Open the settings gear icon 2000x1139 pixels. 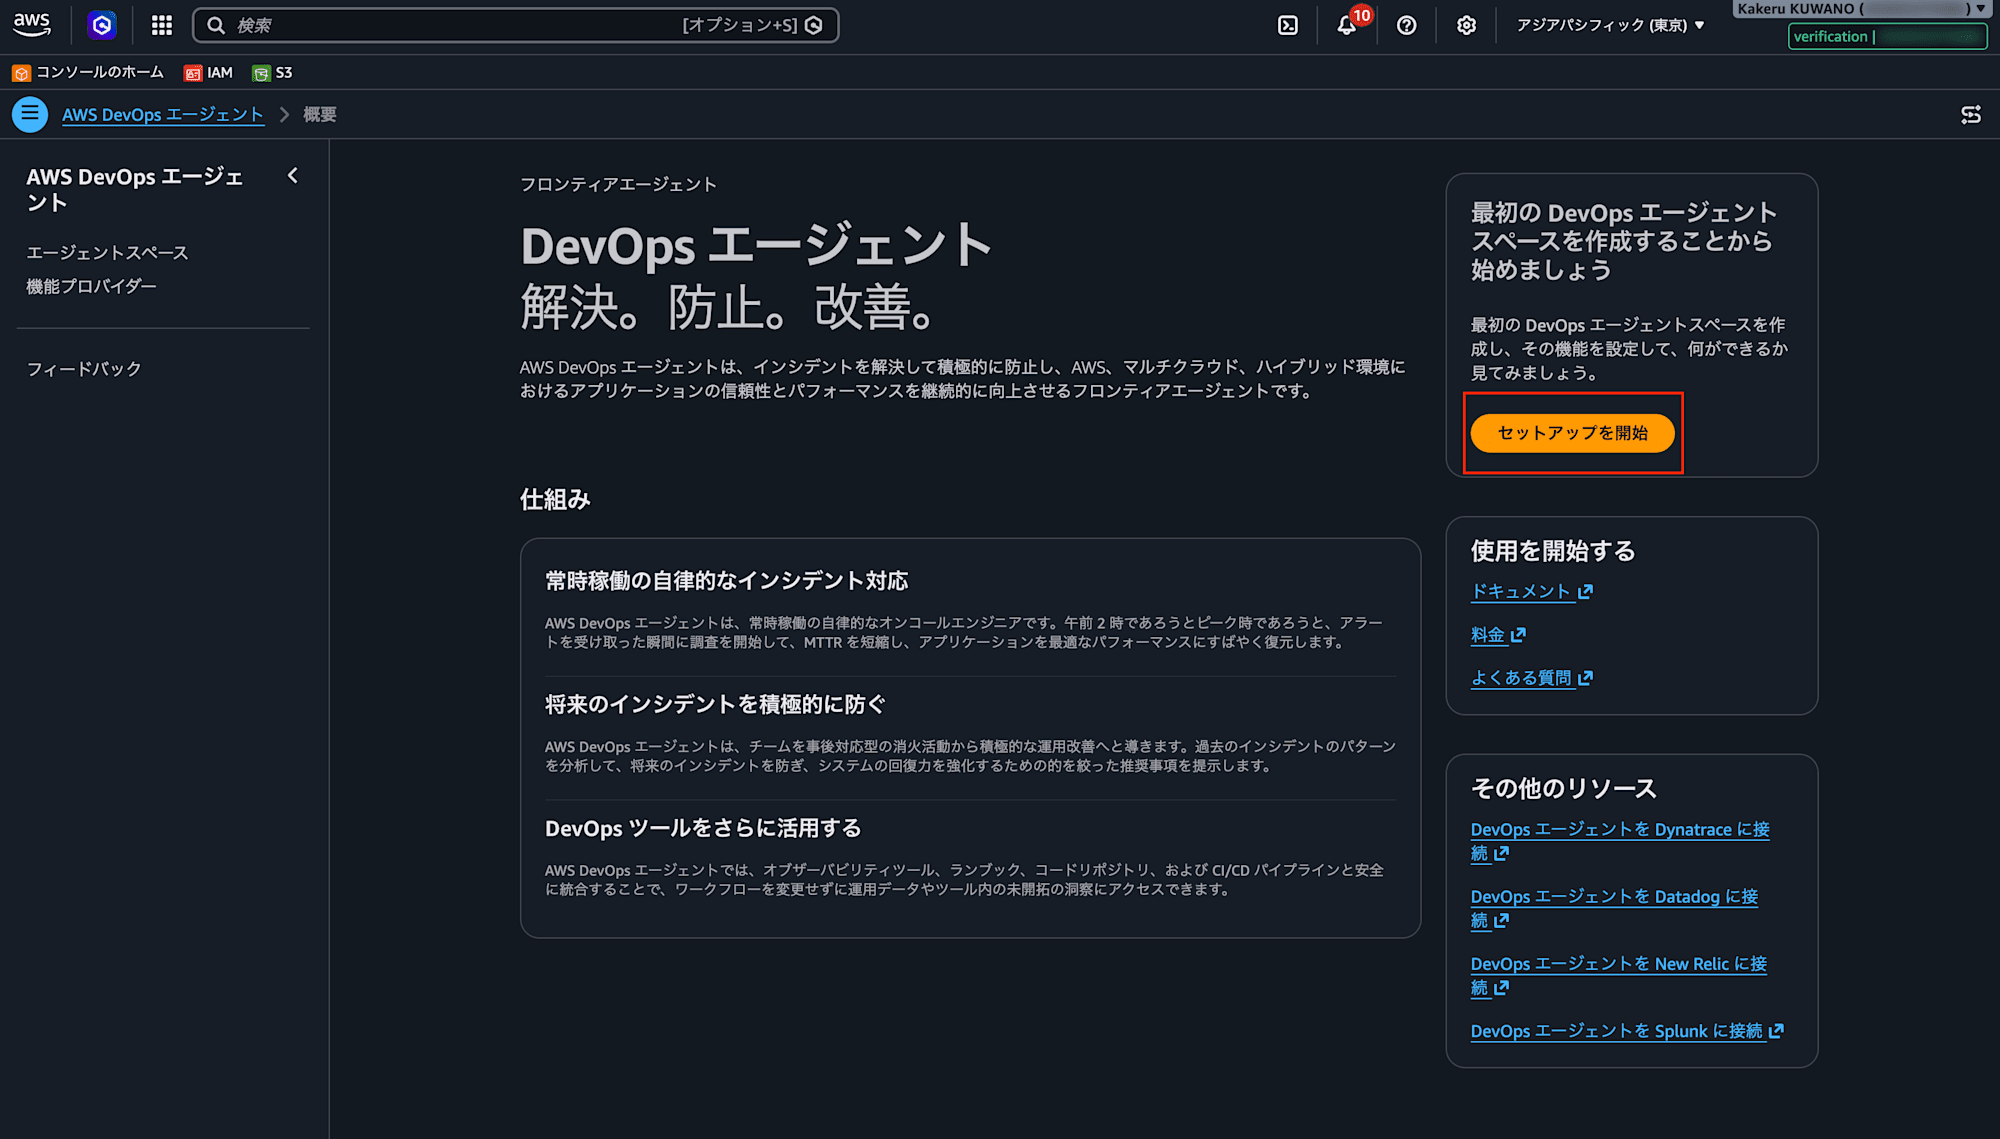1466,25
